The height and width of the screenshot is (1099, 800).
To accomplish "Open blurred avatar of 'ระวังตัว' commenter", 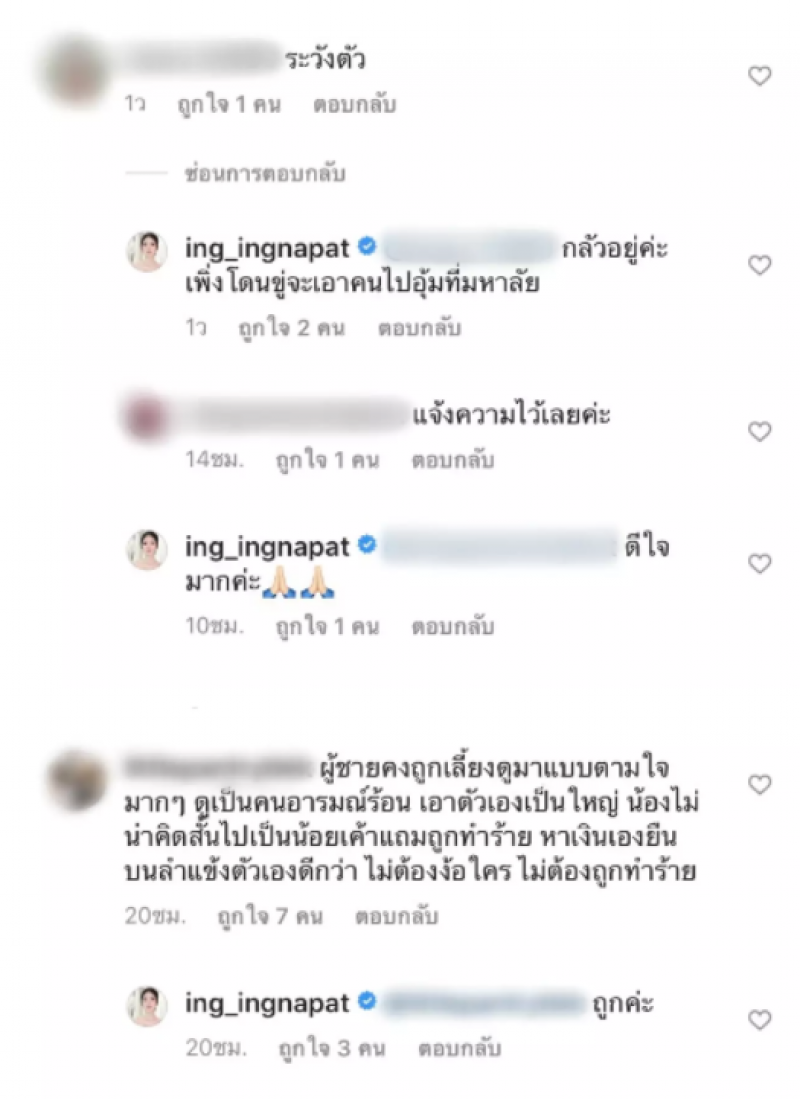I will click(x=74, y=72).
